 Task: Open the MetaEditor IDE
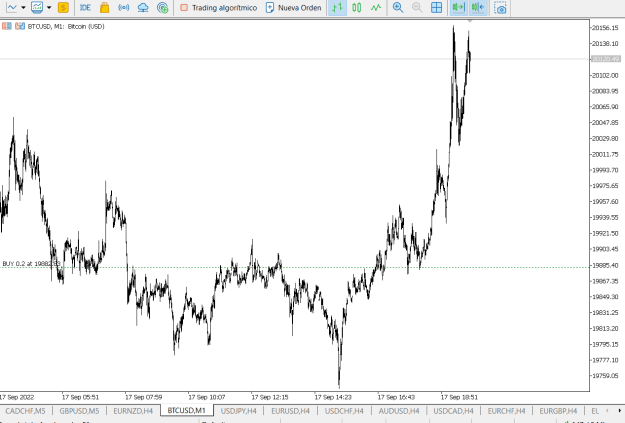85,7
